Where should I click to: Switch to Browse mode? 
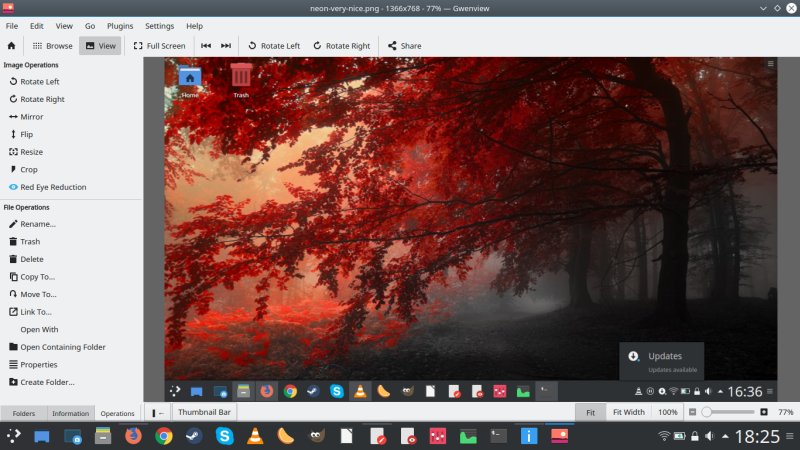tap(52, 45)
